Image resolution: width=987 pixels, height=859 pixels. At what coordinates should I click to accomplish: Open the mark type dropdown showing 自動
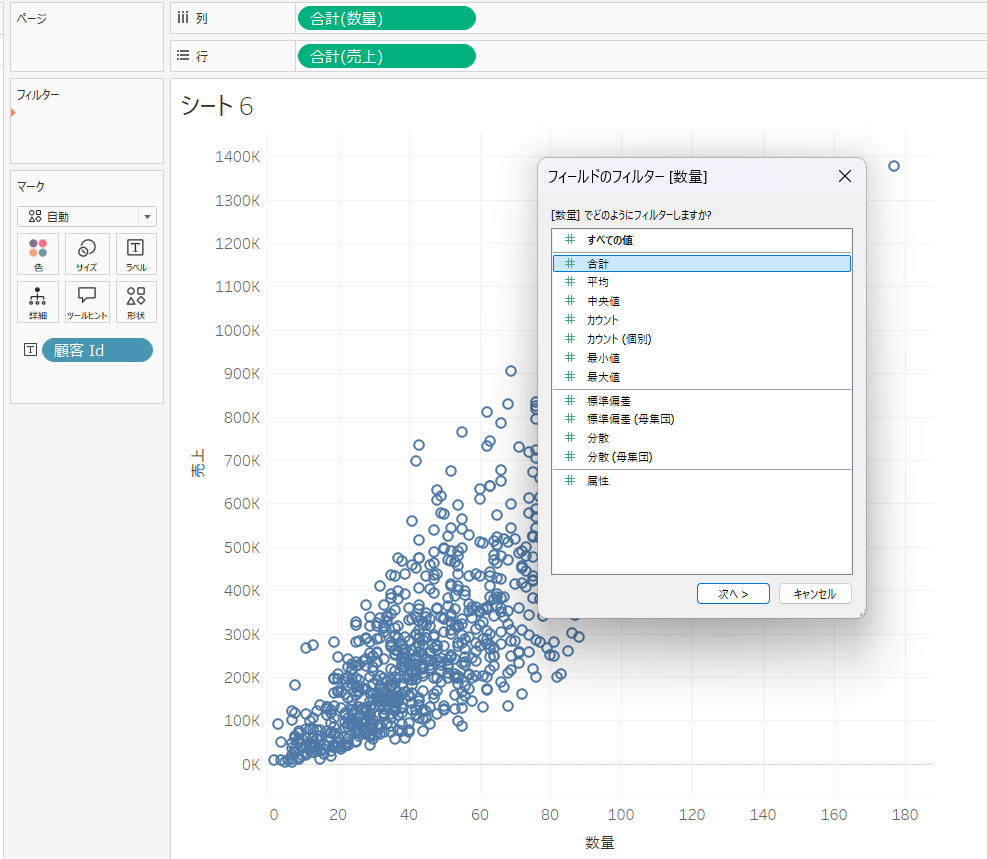[87, 216]
